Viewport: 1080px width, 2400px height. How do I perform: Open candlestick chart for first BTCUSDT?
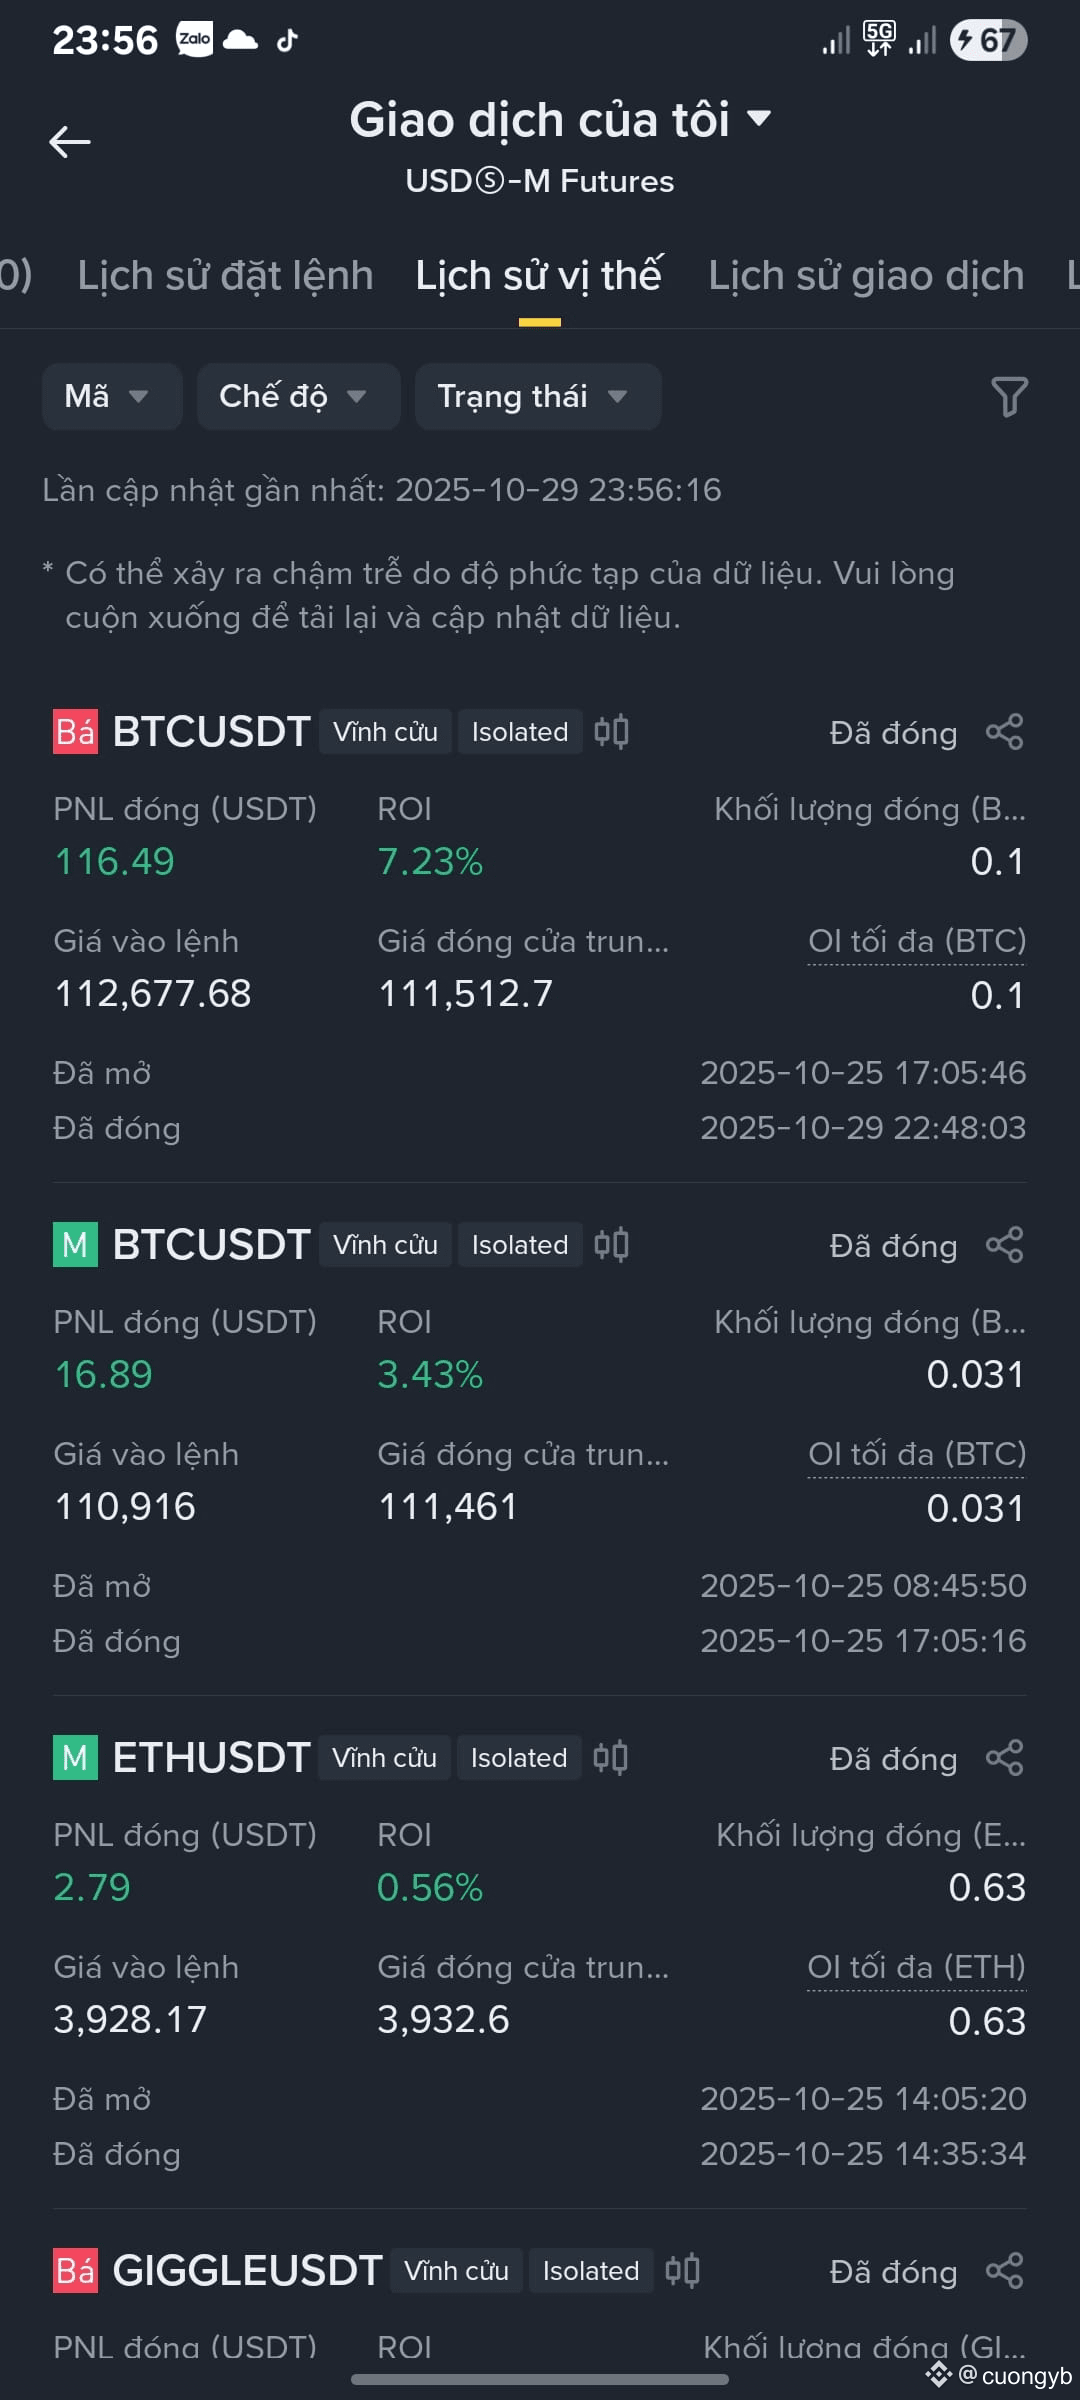click(611, 732)
